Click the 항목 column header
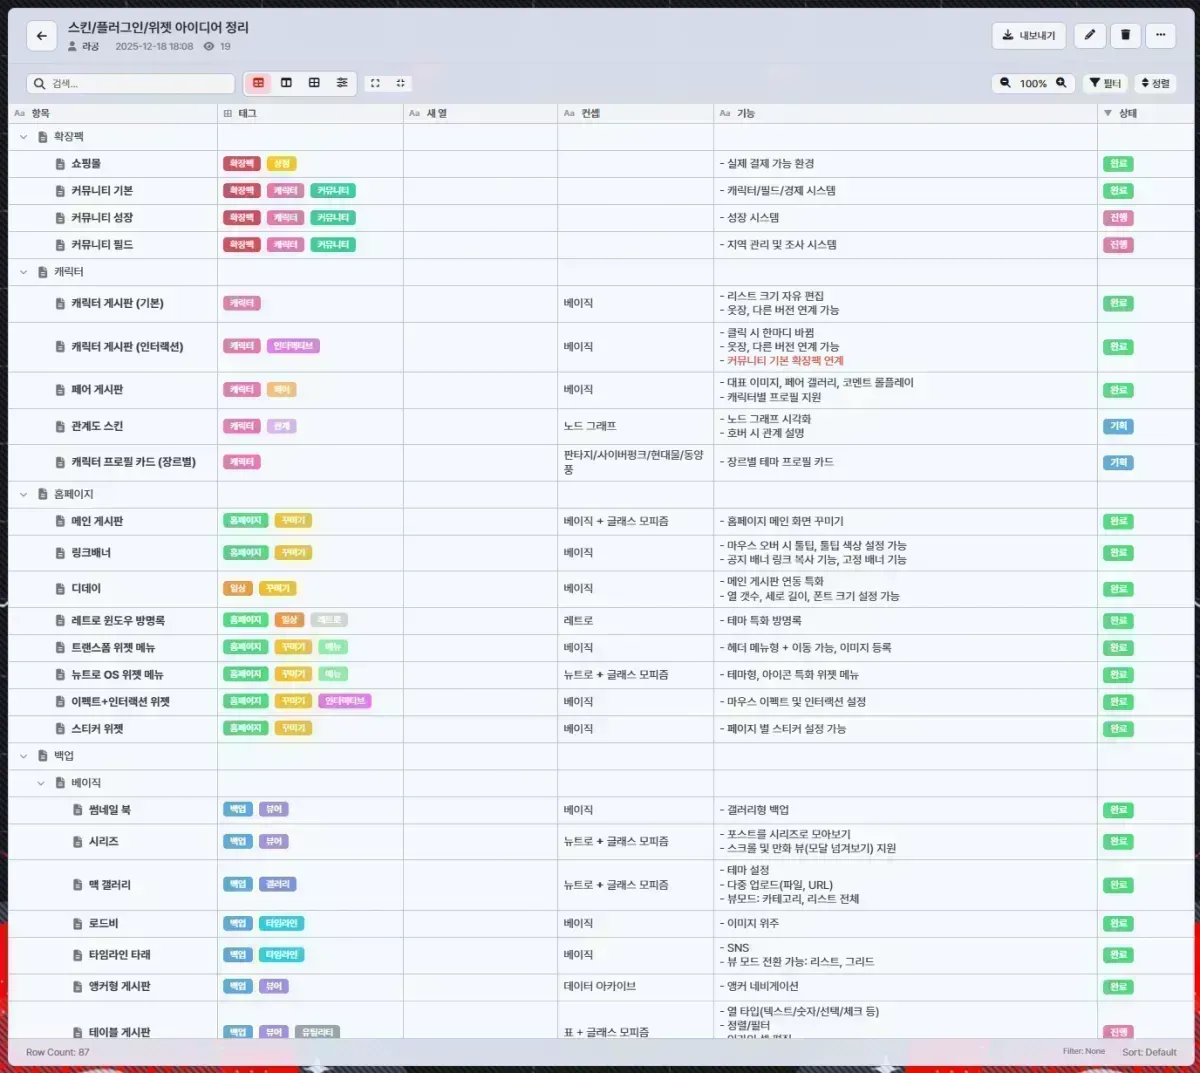 pos(112,114)
